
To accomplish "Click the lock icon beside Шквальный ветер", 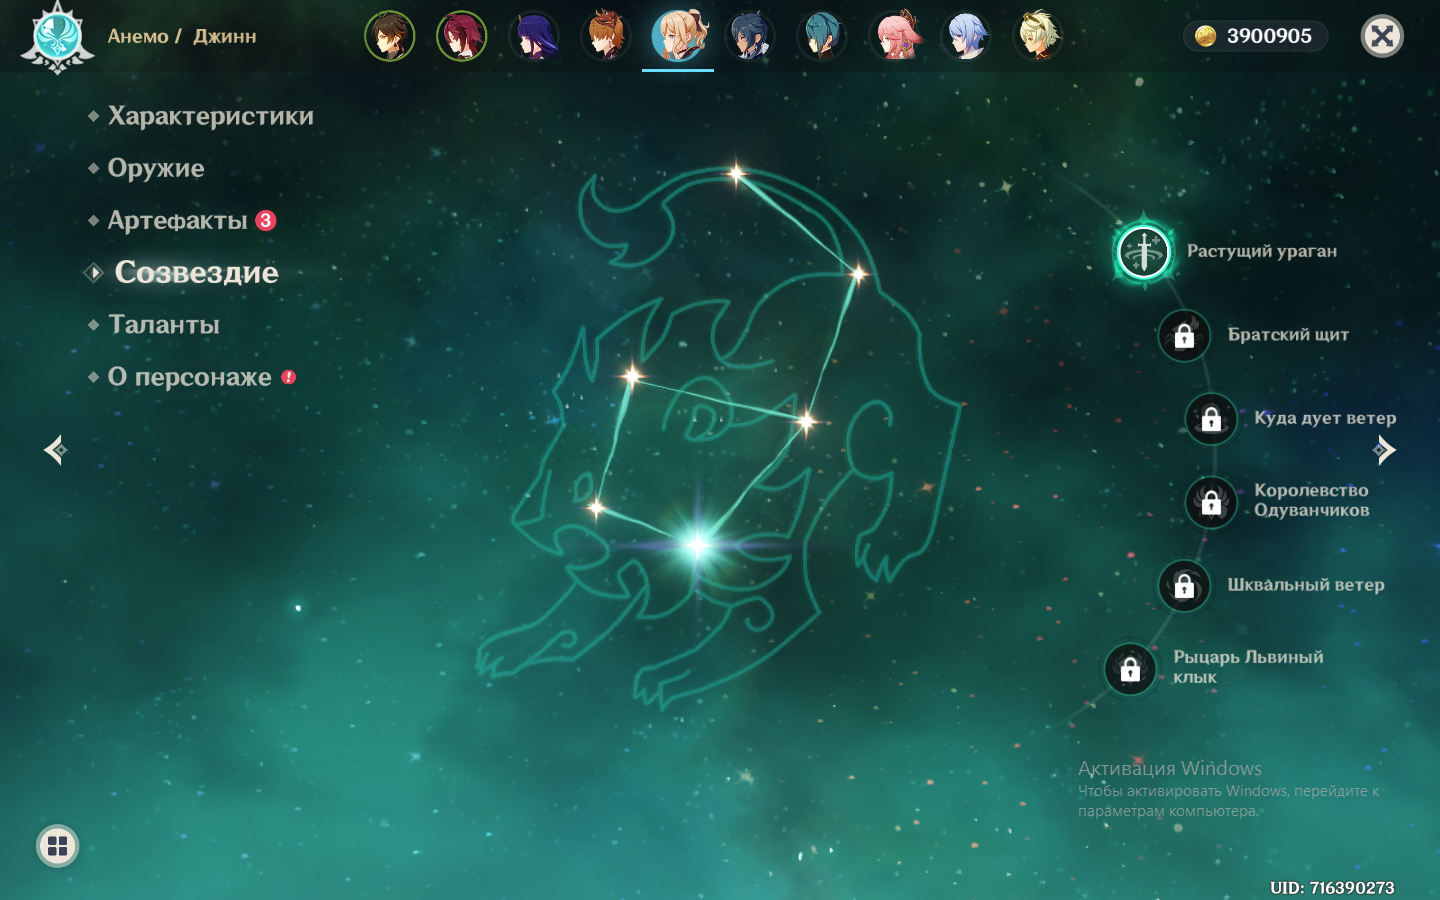I will [x=1184, y=585].
